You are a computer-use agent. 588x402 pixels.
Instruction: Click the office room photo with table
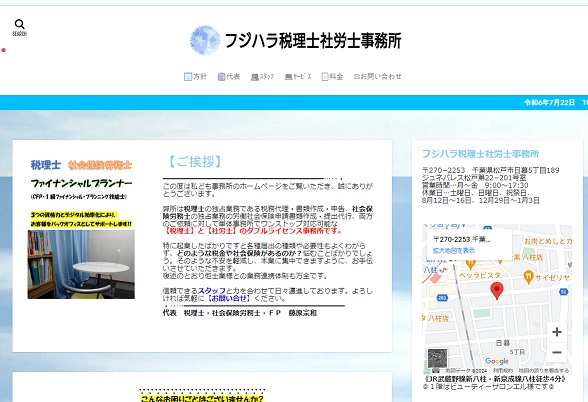(81, 264)
